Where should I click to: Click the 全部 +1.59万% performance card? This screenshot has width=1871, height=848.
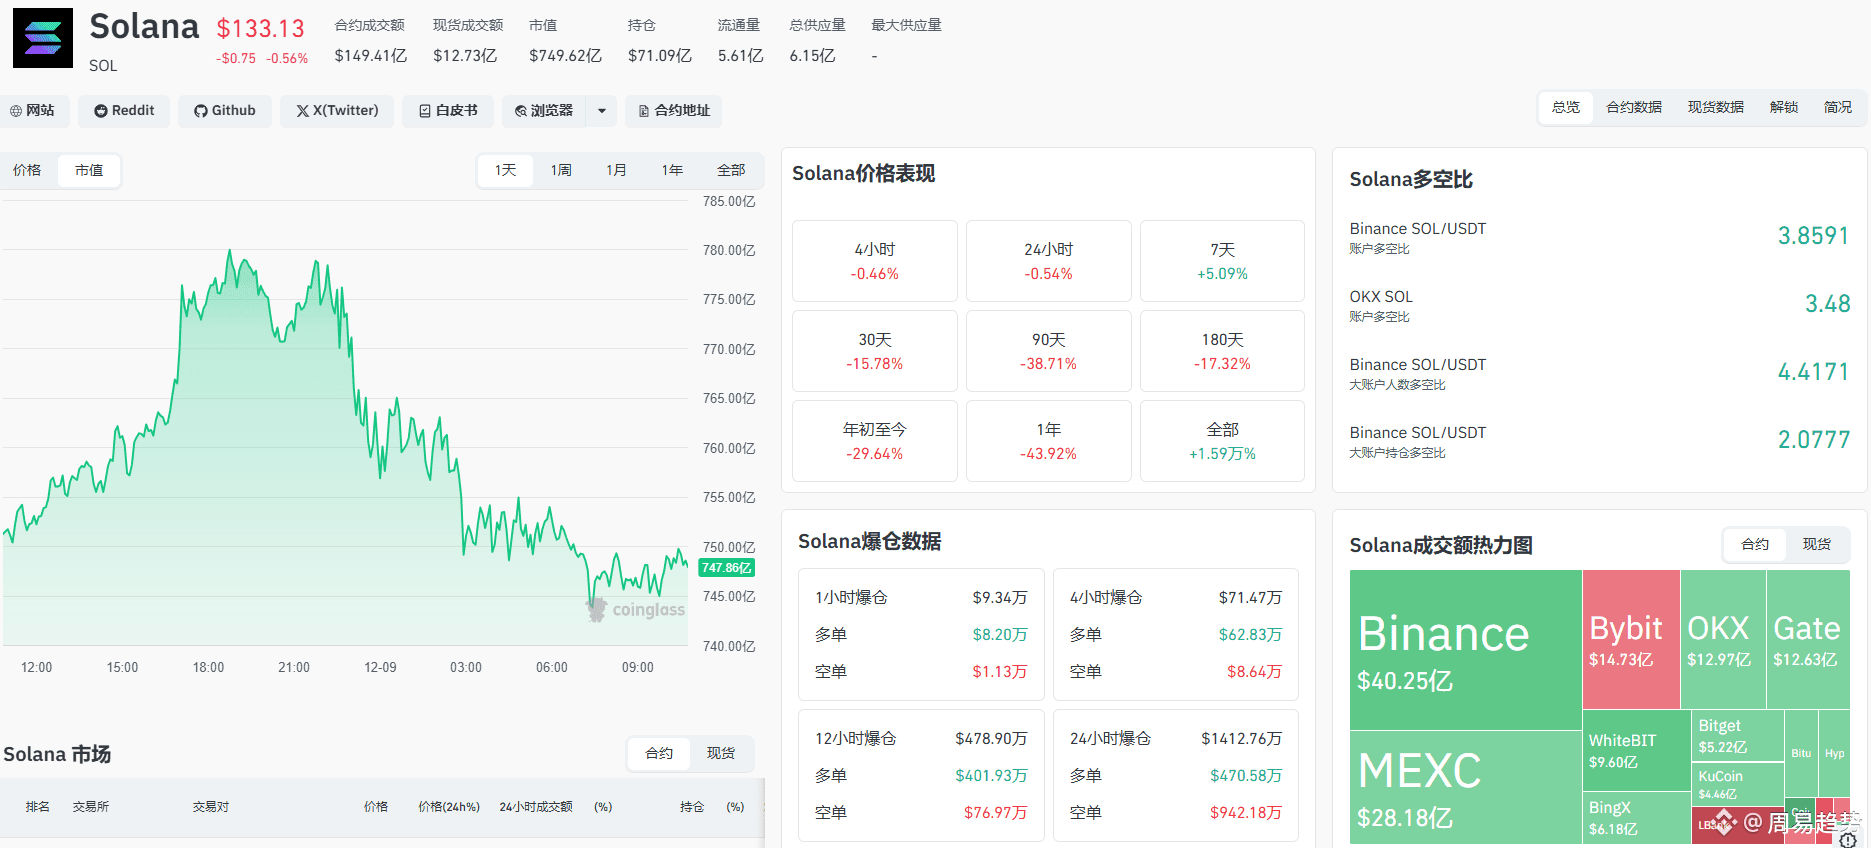click(x=1222, y=441)
